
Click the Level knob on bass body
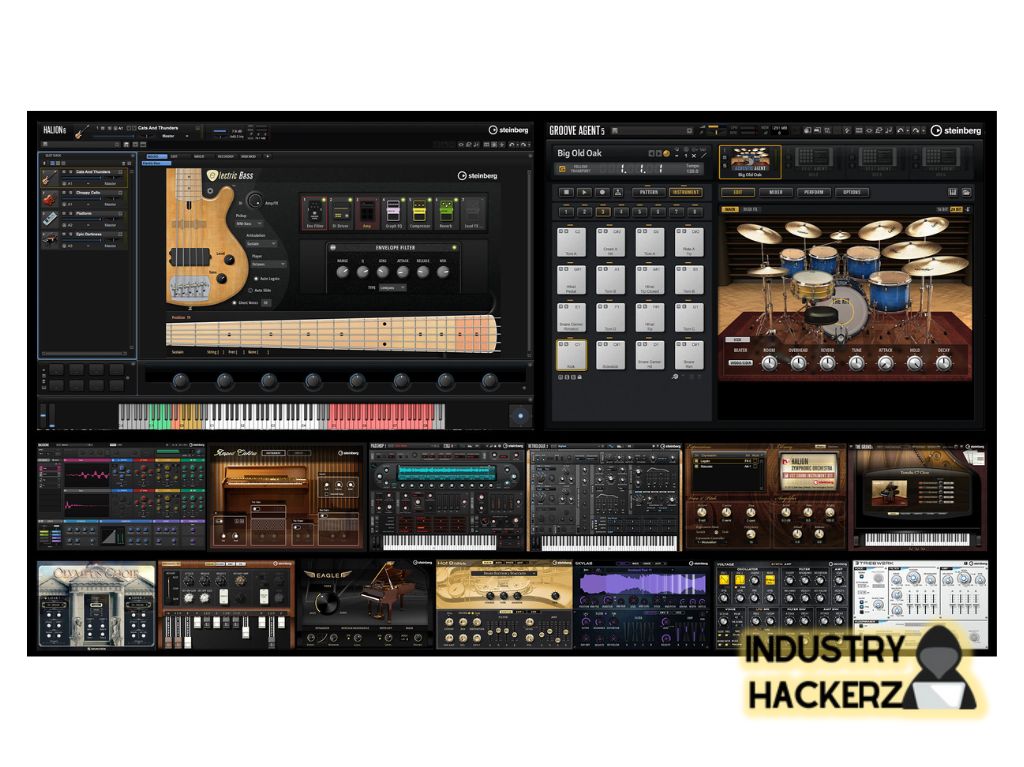(x=229, y=260)
